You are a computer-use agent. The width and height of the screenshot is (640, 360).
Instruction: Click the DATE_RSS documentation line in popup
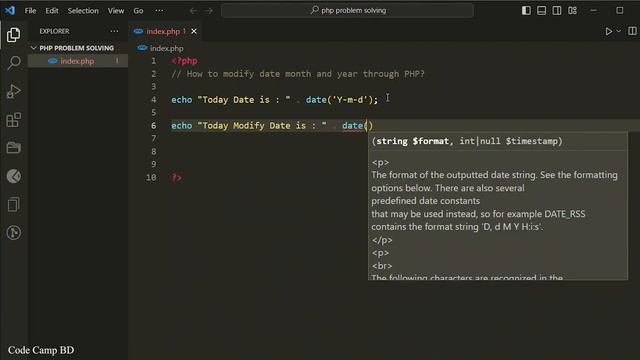pyautogui.click(x=478, y=214)
